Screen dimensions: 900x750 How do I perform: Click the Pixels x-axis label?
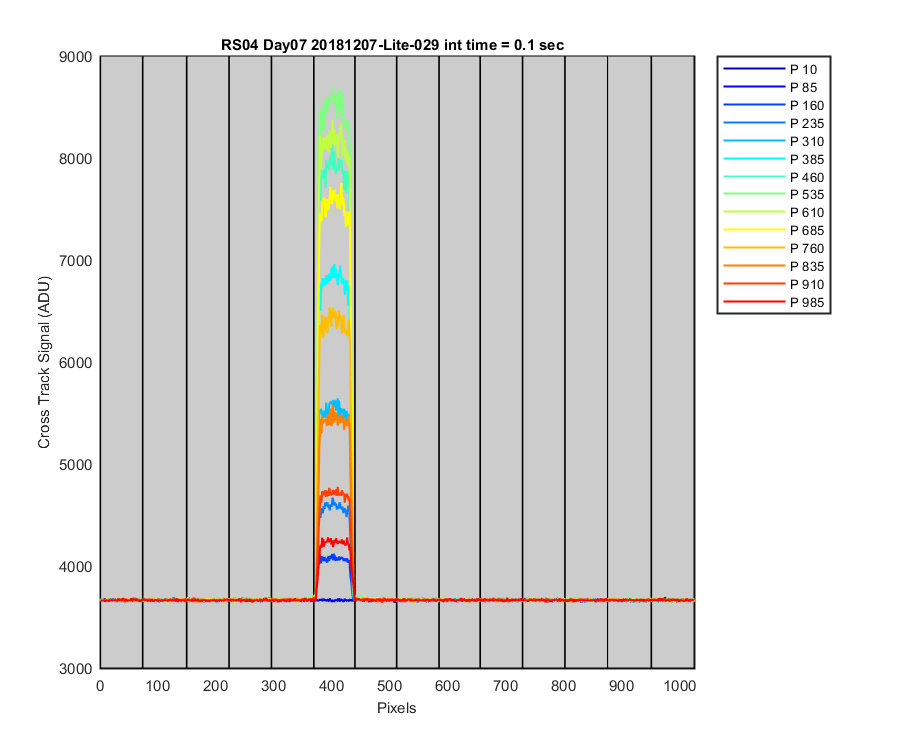pyautogui.click(x=397, y=708)
